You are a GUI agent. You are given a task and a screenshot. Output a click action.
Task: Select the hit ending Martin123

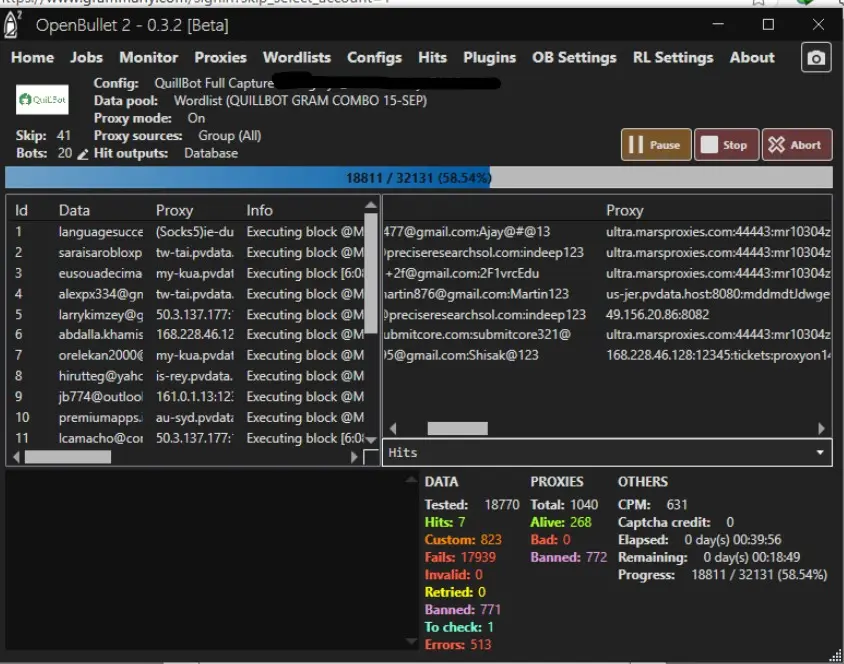(607, 294)
